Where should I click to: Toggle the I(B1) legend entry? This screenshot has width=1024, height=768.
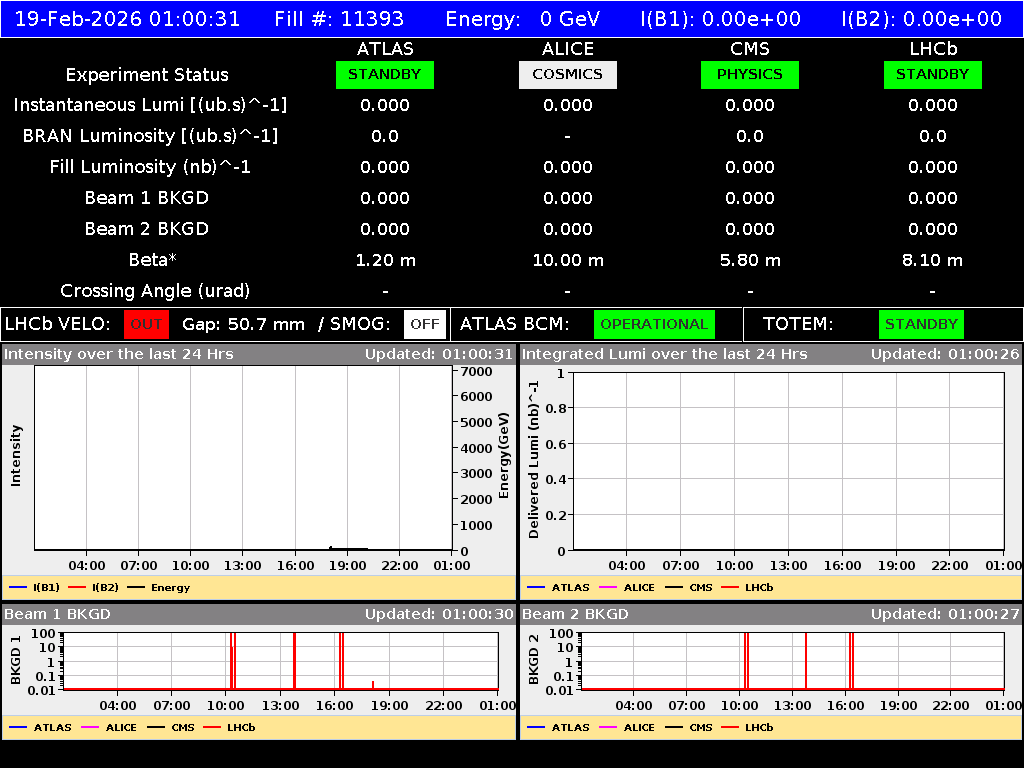31,587
